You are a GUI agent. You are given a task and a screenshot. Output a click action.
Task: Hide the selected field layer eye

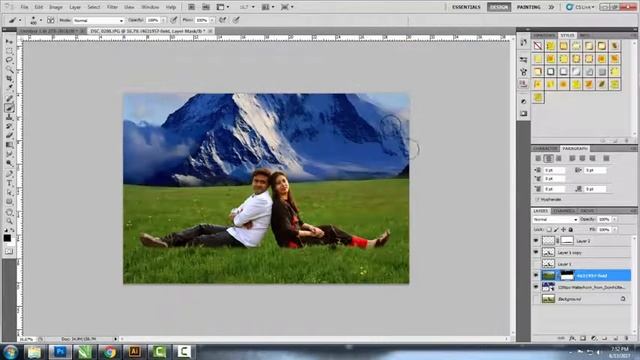pyautogui.click(x=536, y=276)
